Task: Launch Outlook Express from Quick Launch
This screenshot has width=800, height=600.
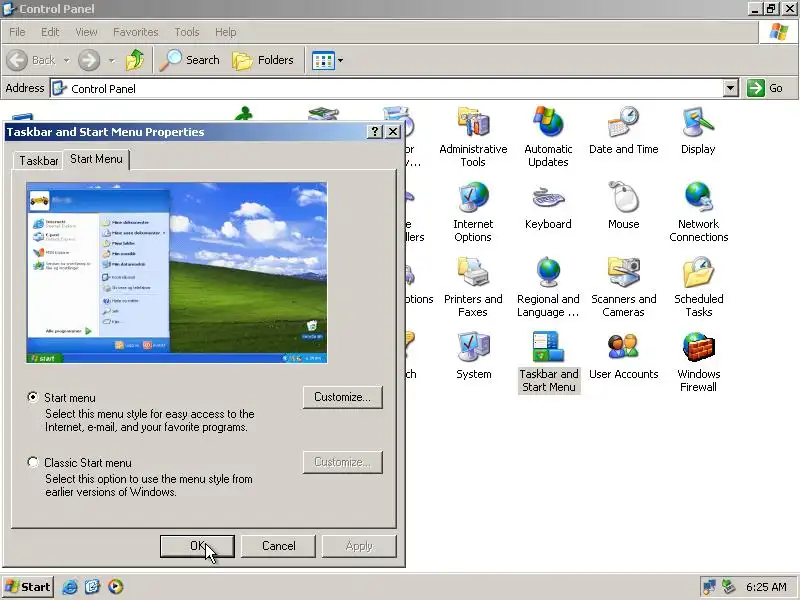Action: point(92,587)
